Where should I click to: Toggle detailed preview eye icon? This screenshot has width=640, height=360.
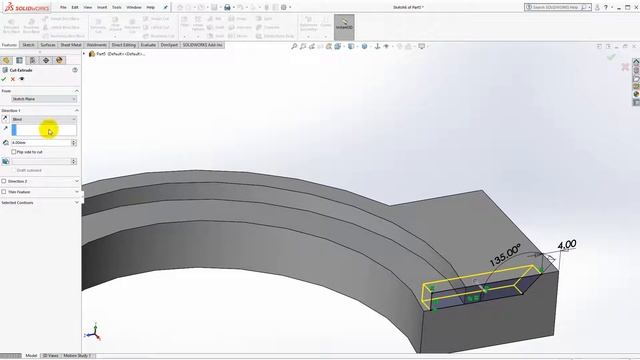tap(22, 79)
